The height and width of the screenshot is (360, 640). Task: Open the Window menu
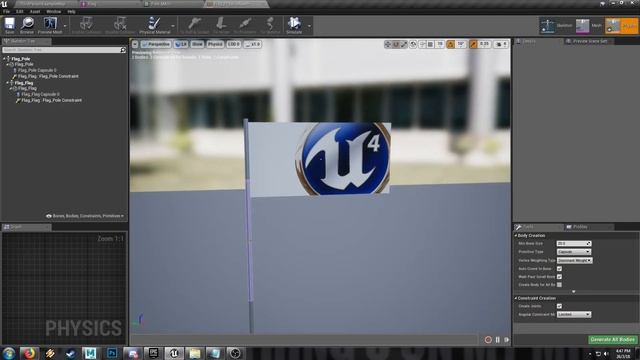click(53, 11)
